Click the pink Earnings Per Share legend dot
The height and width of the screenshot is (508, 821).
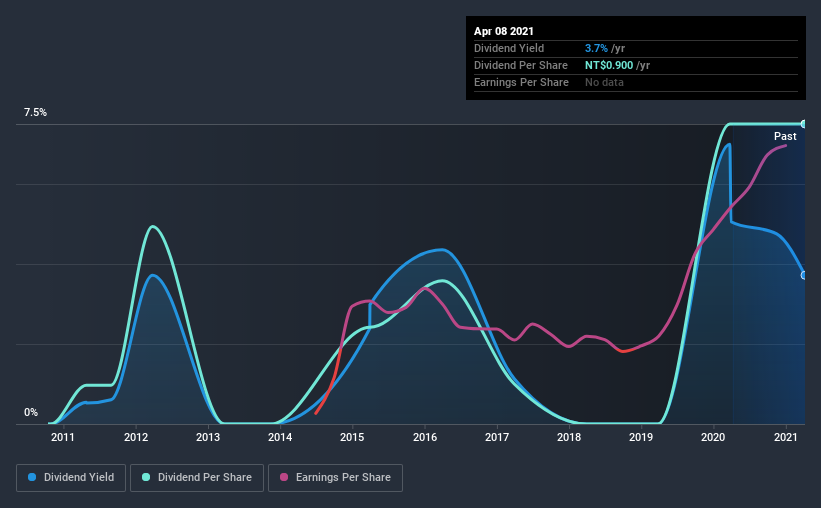click(284, 477)
